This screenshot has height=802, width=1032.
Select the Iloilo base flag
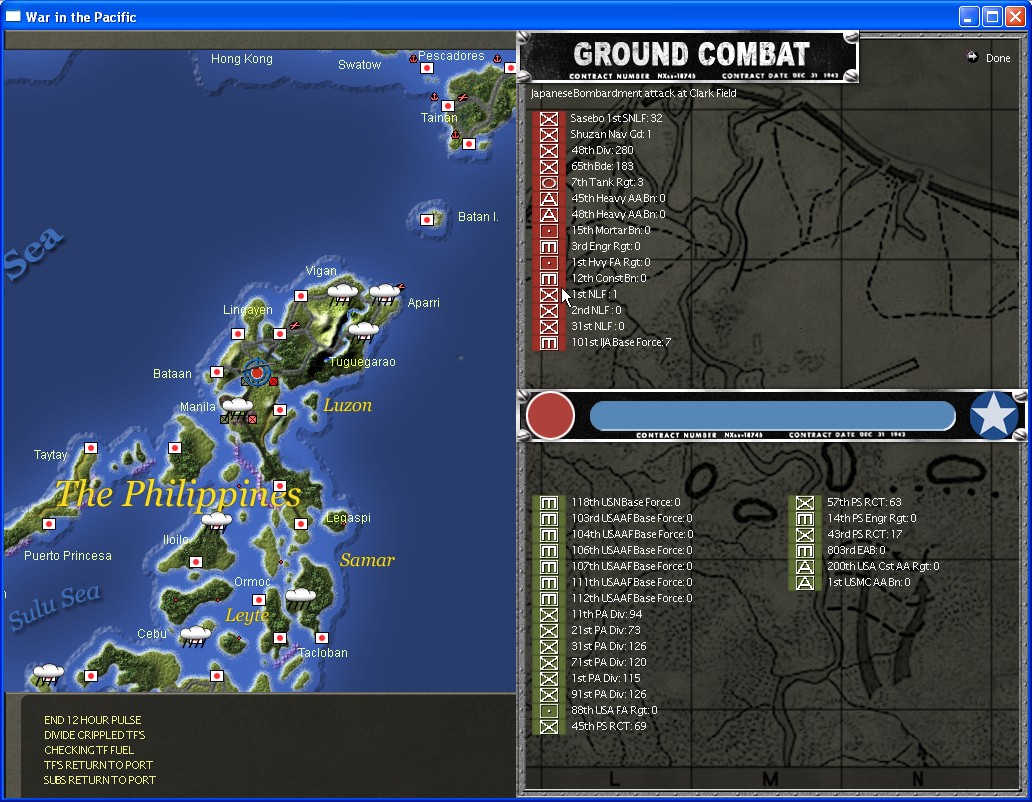pos(195,562)
